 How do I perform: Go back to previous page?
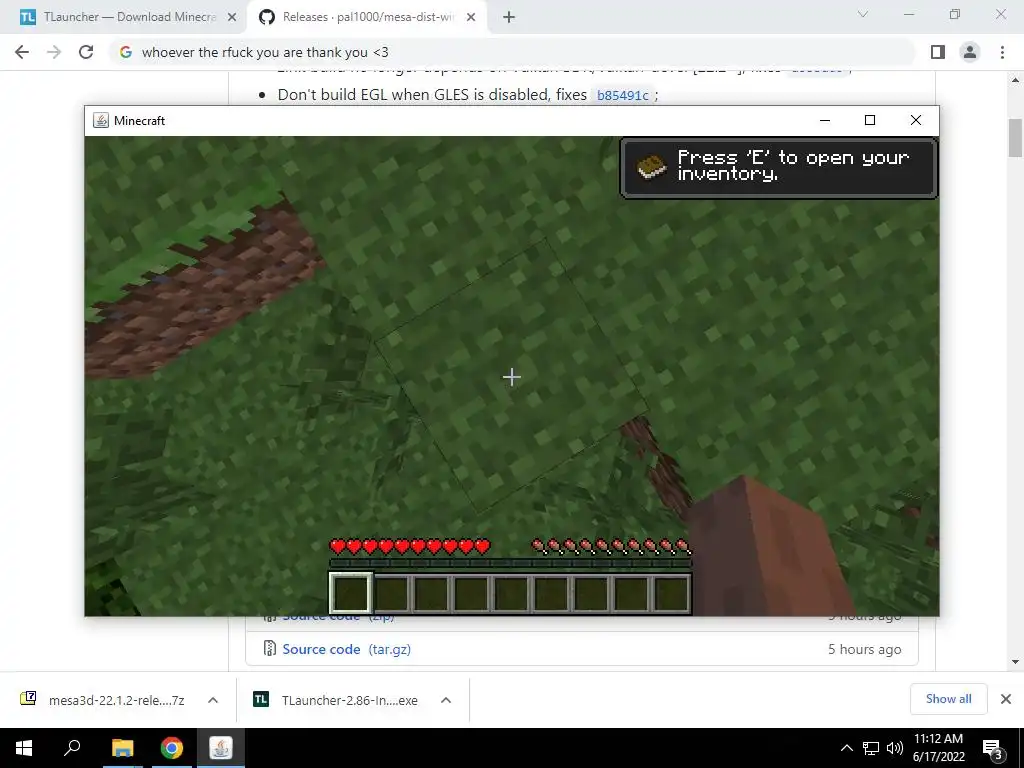point(22,52)
